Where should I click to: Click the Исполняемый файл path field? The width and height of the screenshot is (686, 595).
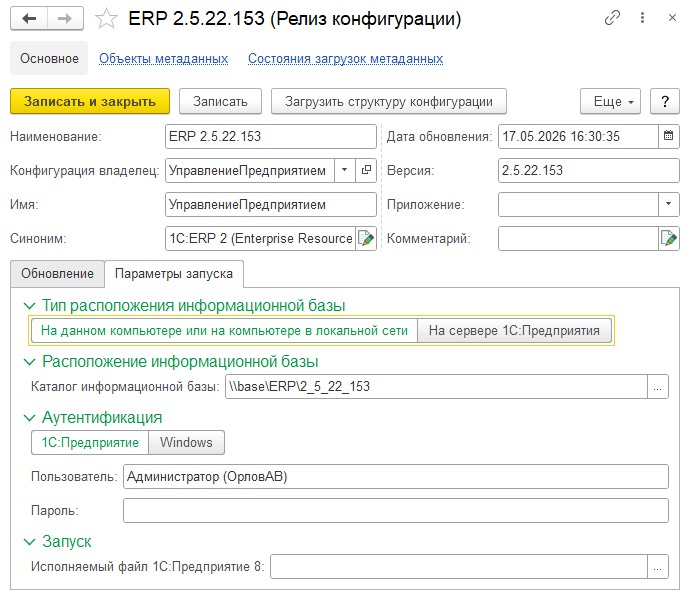click(x=459, y=567)
